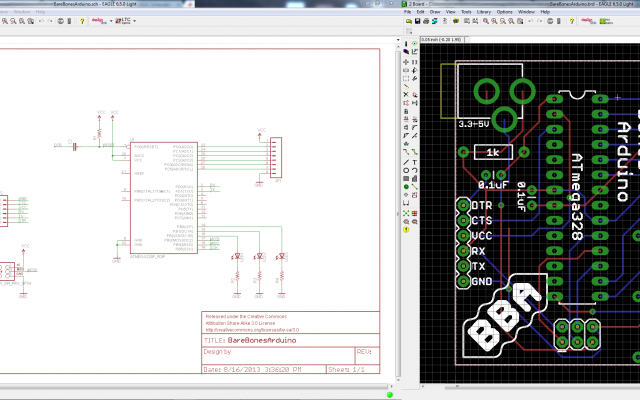Image resolution: width=640 pixels, height=400 pixels.
Task: Click the PCB quote button in Board toolbar
Action: [606, 21]
